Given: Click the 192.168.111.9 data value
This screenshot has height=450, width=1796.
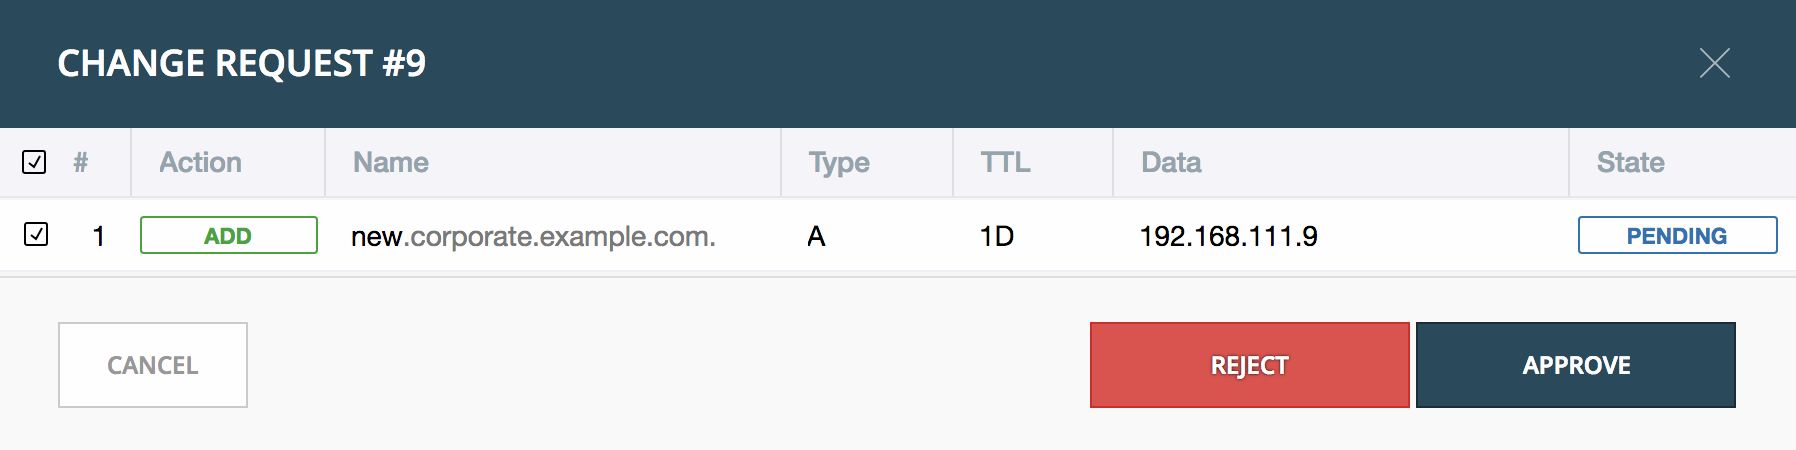Looking at the screenshot, I should pyautogui.click(x=1229, y=236).
